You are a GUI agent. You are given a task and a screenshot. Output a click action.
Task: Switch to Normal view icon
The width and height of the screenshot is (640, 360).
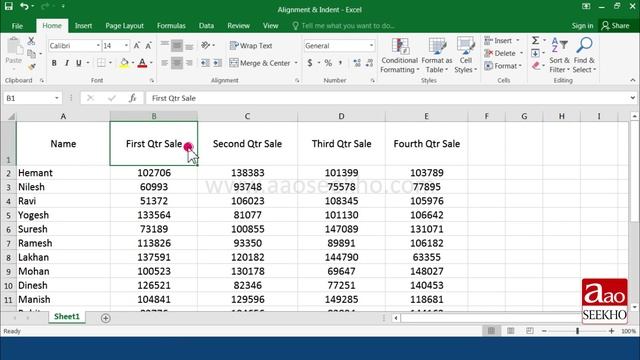click(x=491, y=331)
